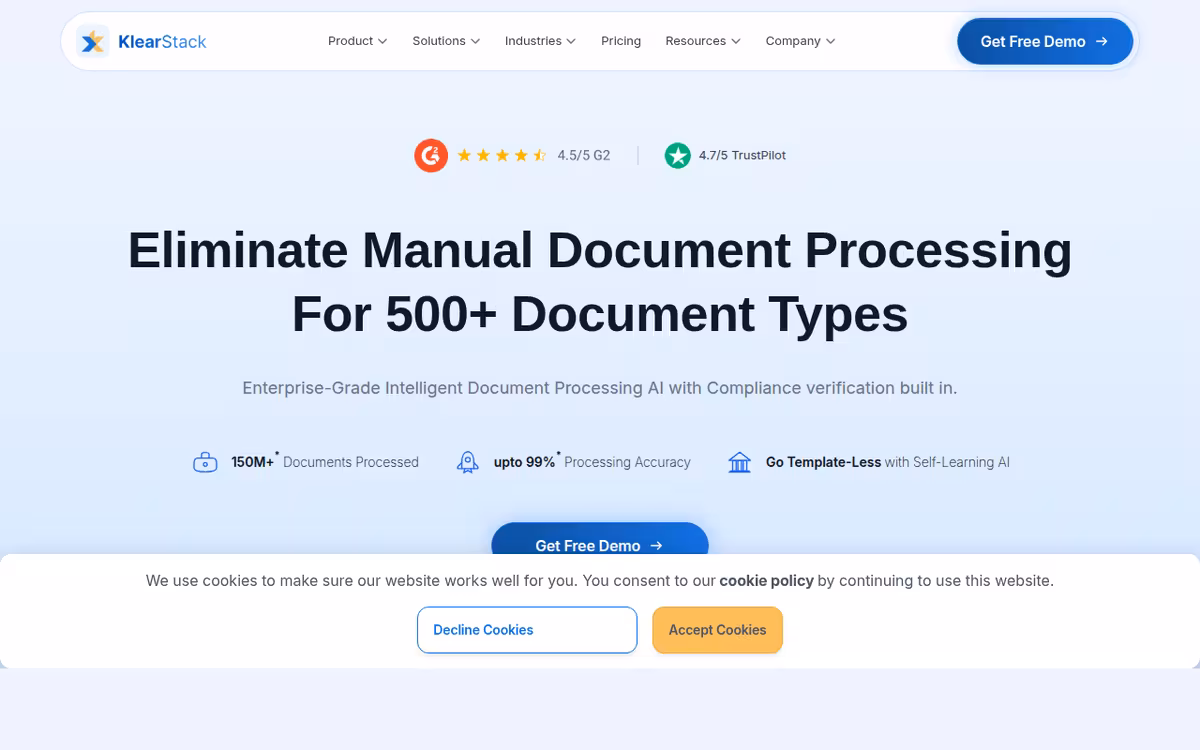Screen dimensions: 1200x750
Task: Click the rocket icon beside upto 99%
Action: (x=468, y=462)
